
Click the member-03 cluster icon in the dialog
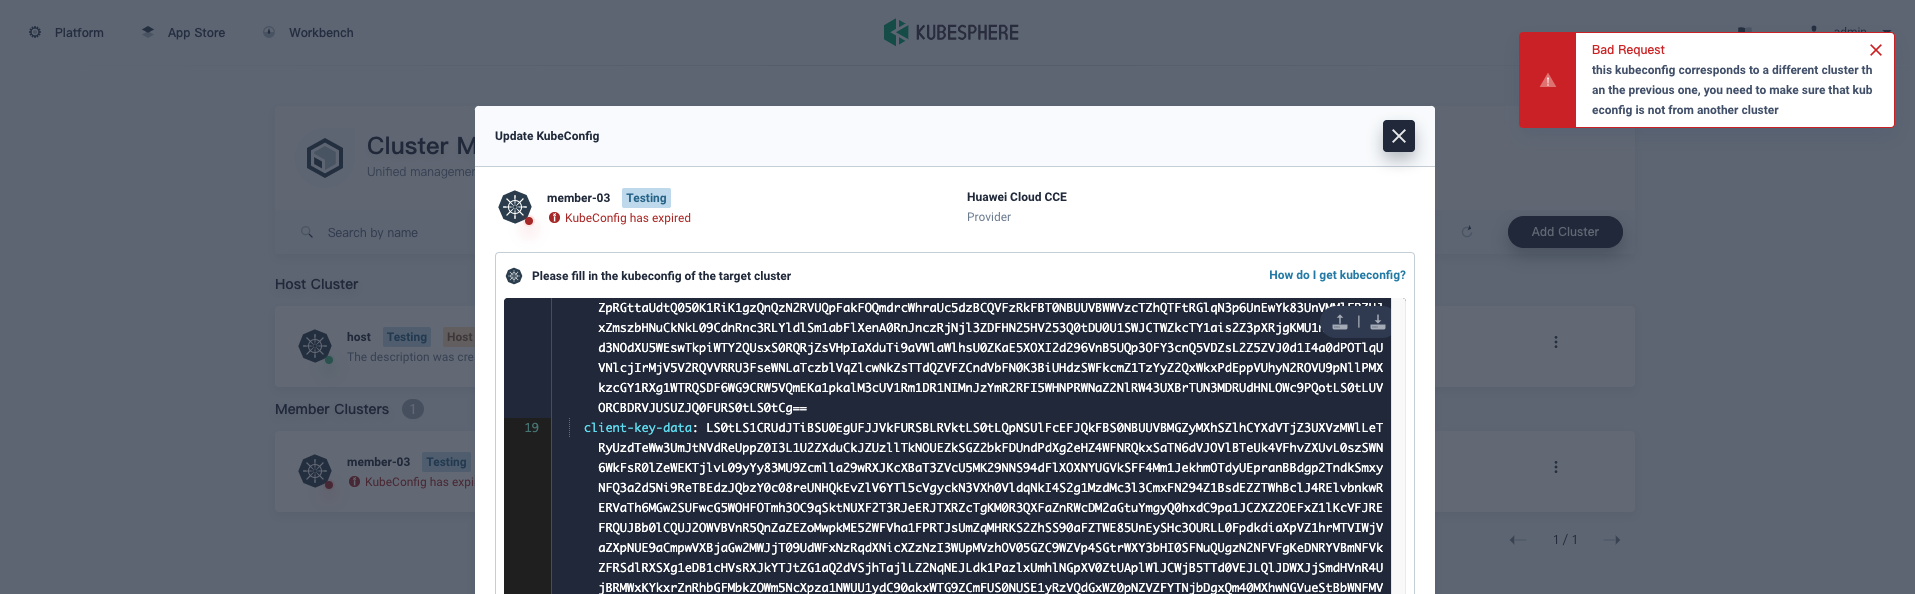click(x=515, y=207)
